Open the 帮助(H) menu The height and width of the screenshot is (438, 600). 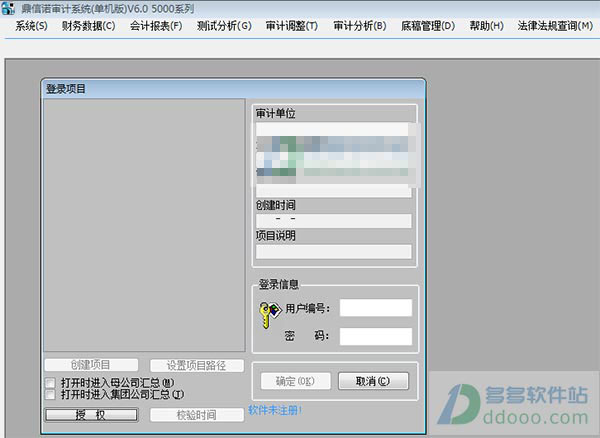point(486,26)
